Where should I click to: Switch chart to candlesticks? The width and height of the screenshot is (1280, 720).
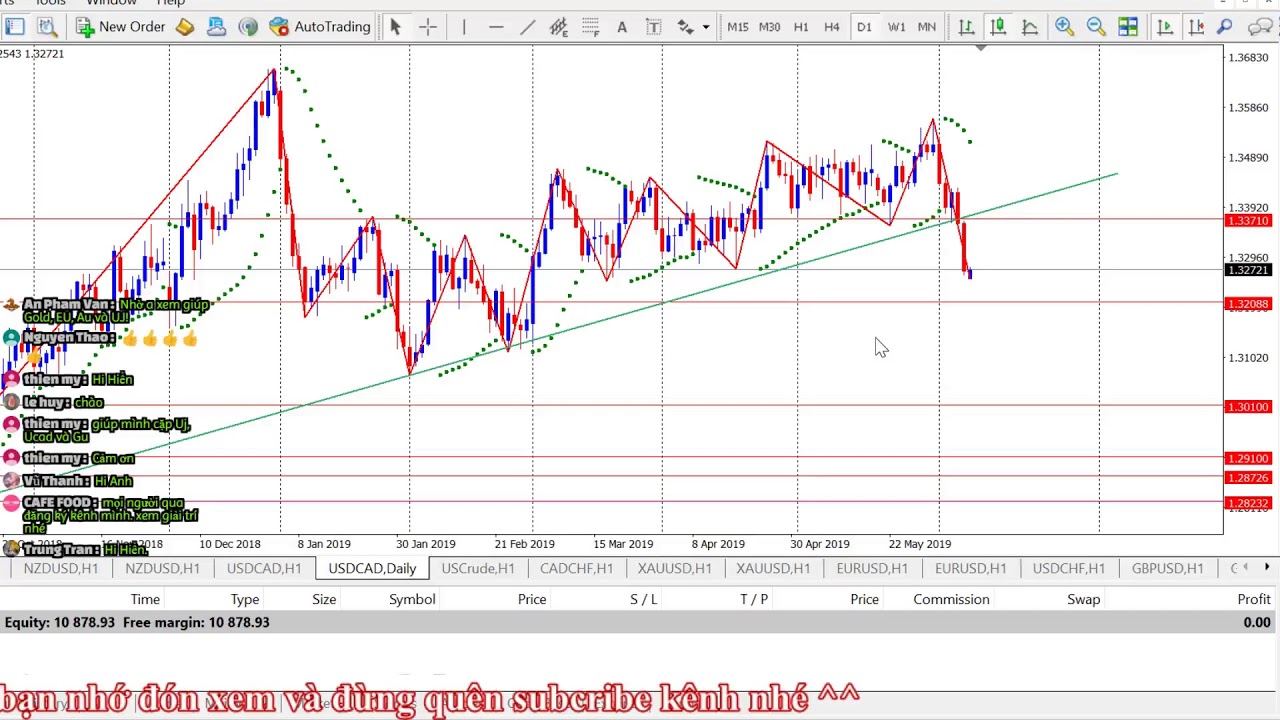click(x=998, y=27)
